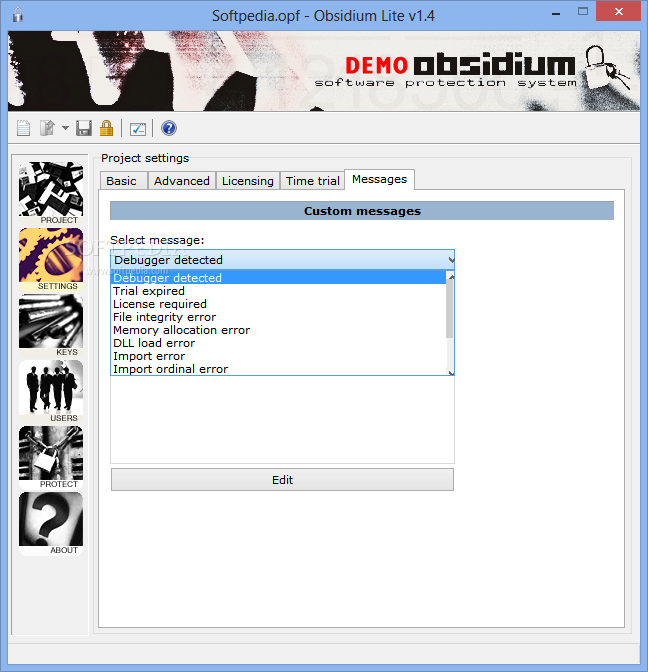
Task: Choose Trial expired in the list
Action: coord(279,291)
